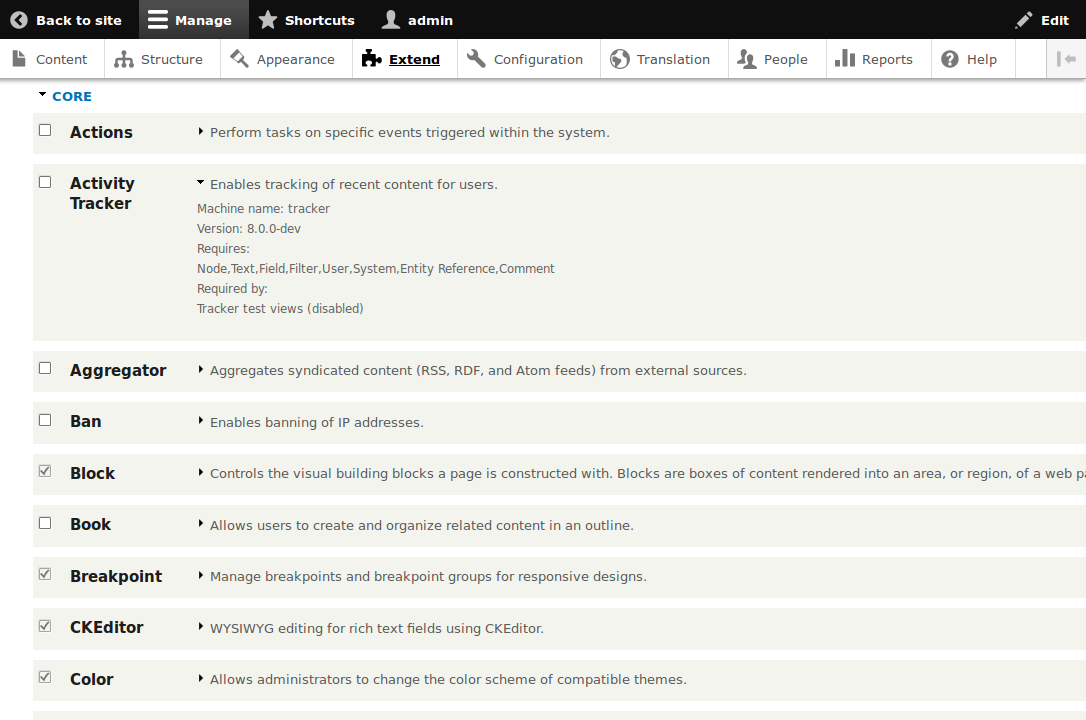Click the Edit button label
The width and height of the screenshot is (1086, 720).
pos(1055,21)
